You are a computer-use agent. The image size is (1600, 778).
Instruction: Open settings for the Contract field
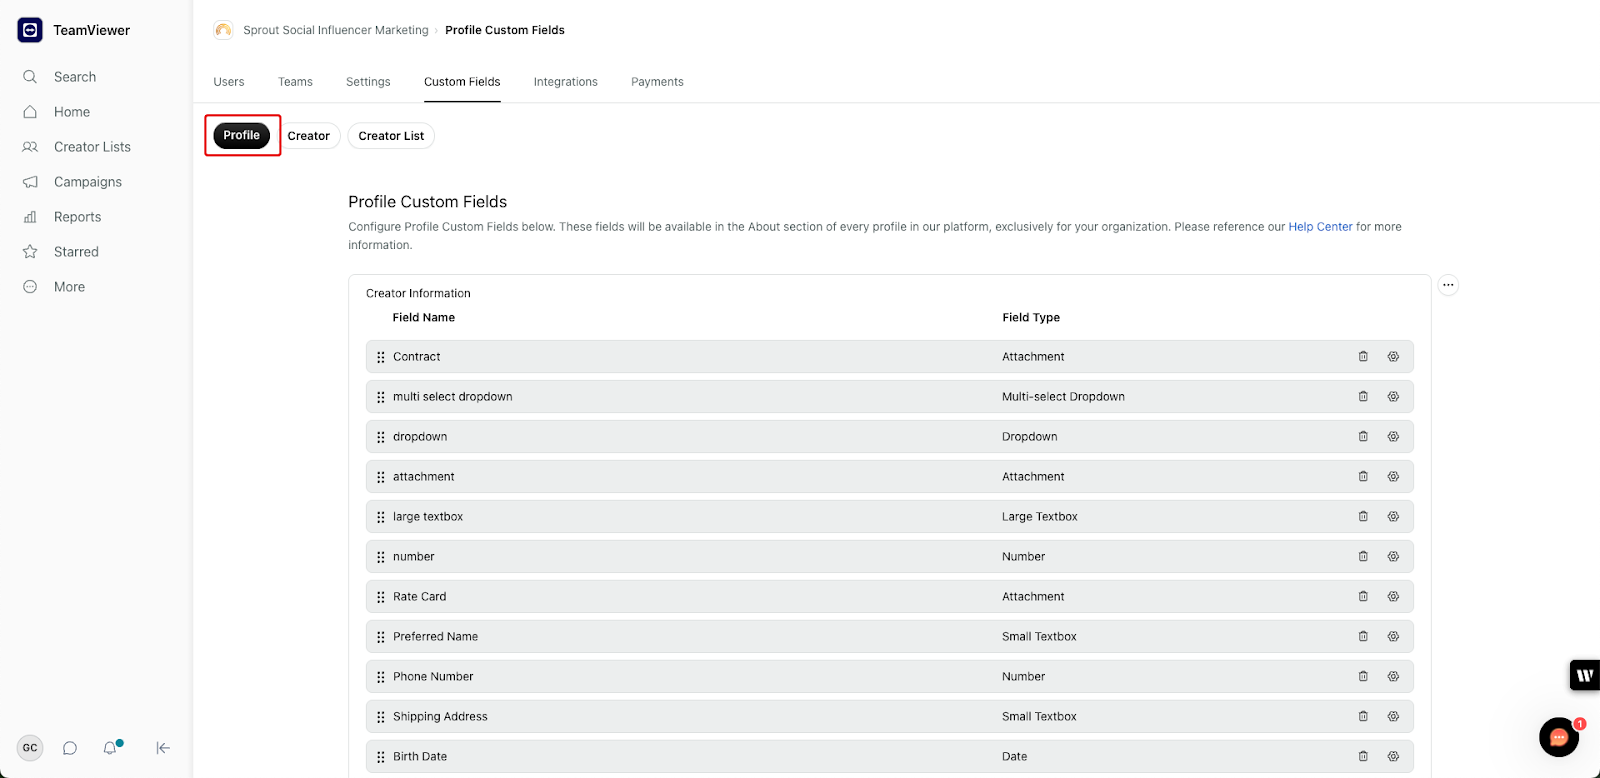tap(1393, 357)
